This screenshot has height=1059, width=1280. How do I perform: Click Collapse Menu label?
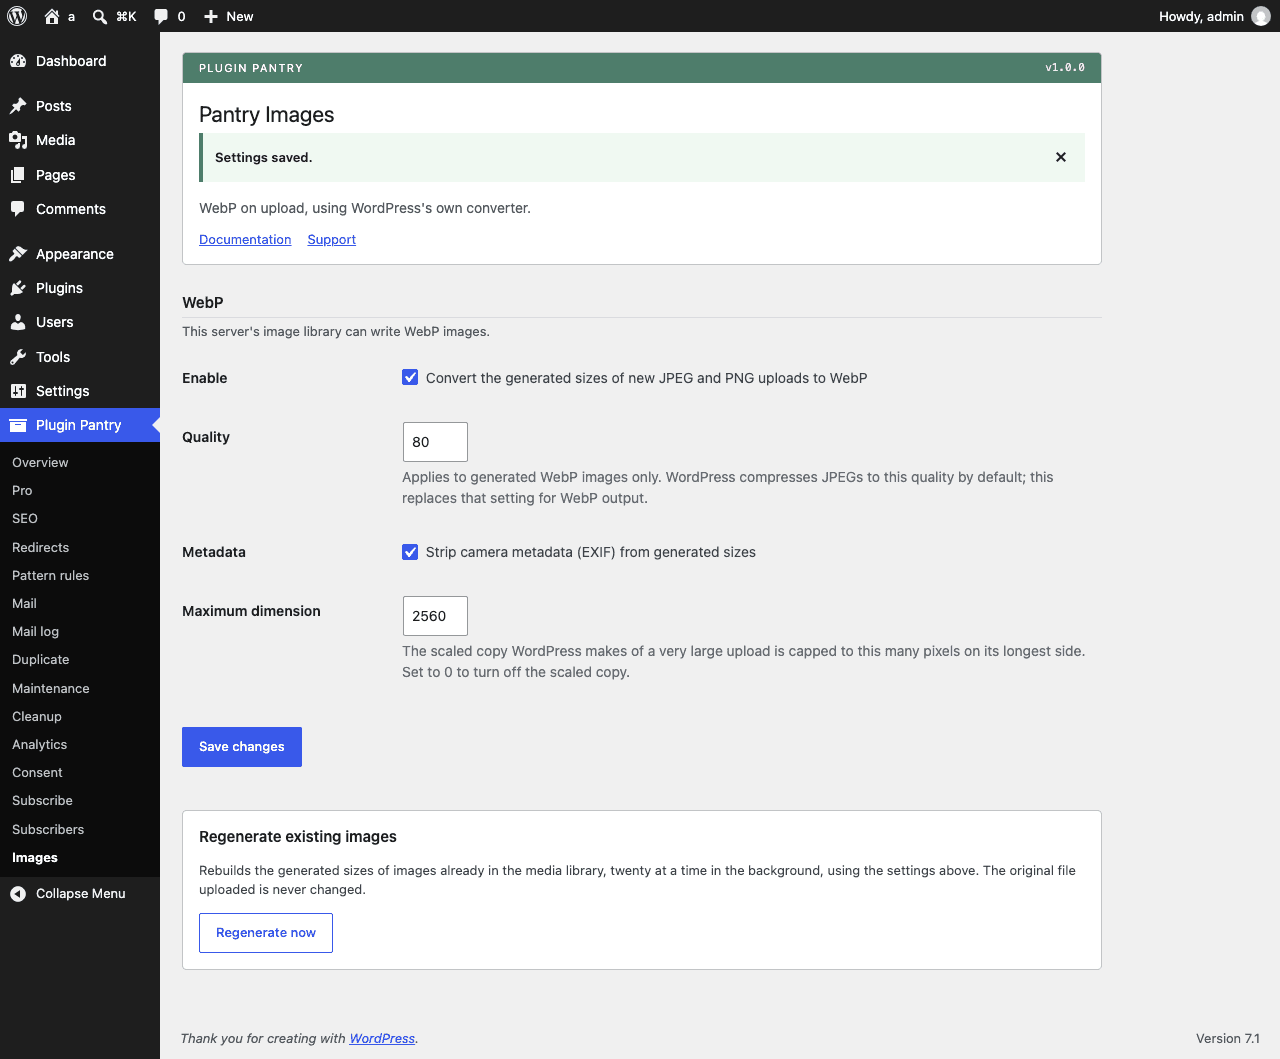click(81, 894)
